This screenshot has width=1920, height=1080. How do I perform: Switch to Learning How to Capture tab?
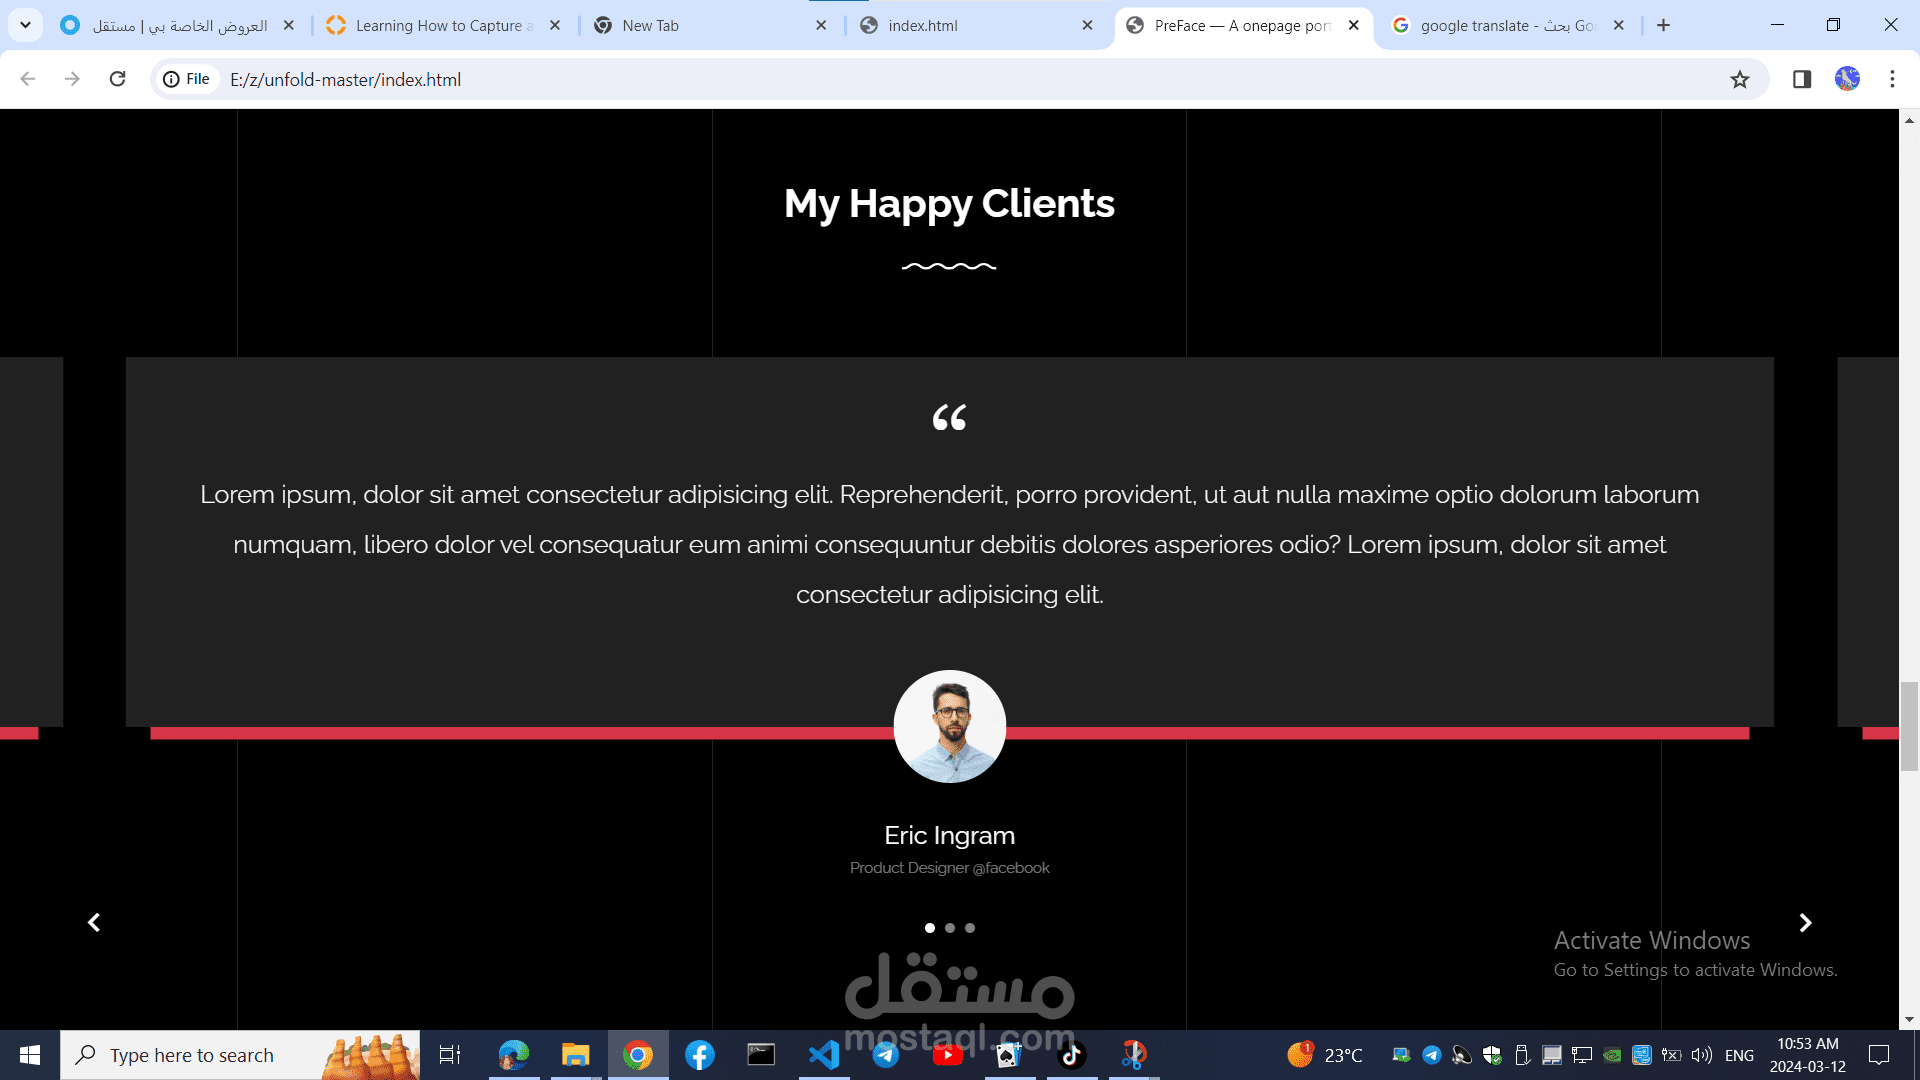(440, 26)
